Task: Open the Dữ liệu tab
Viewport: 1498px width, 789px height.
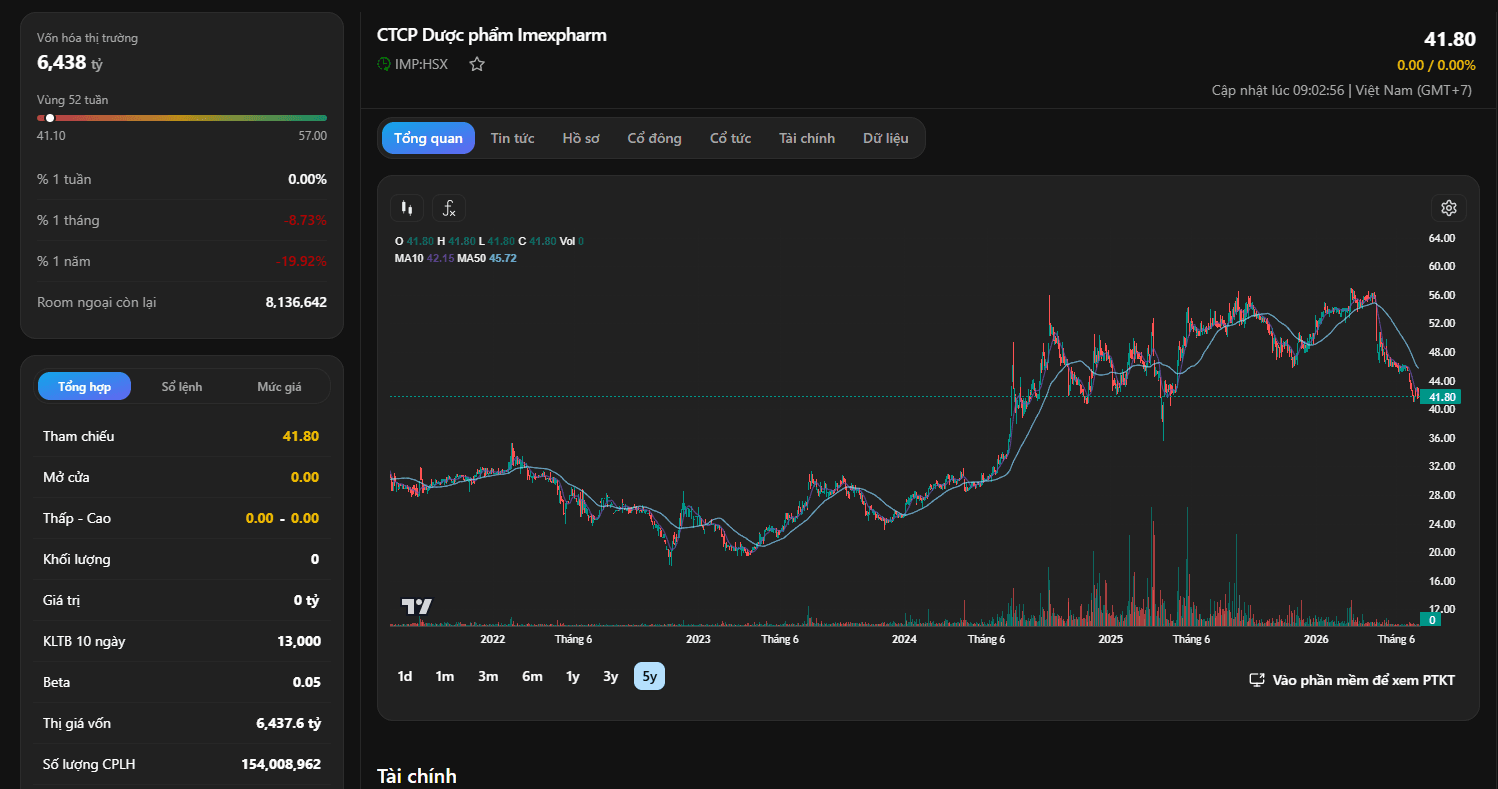Action: coord(886,138)
